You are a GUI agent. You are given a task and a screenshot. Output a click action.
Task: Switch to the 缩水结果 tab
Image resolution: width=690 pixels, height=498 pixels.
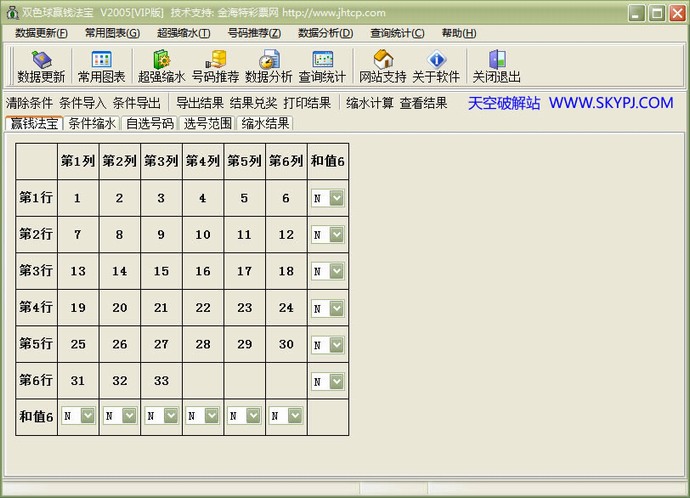point(266,124)
